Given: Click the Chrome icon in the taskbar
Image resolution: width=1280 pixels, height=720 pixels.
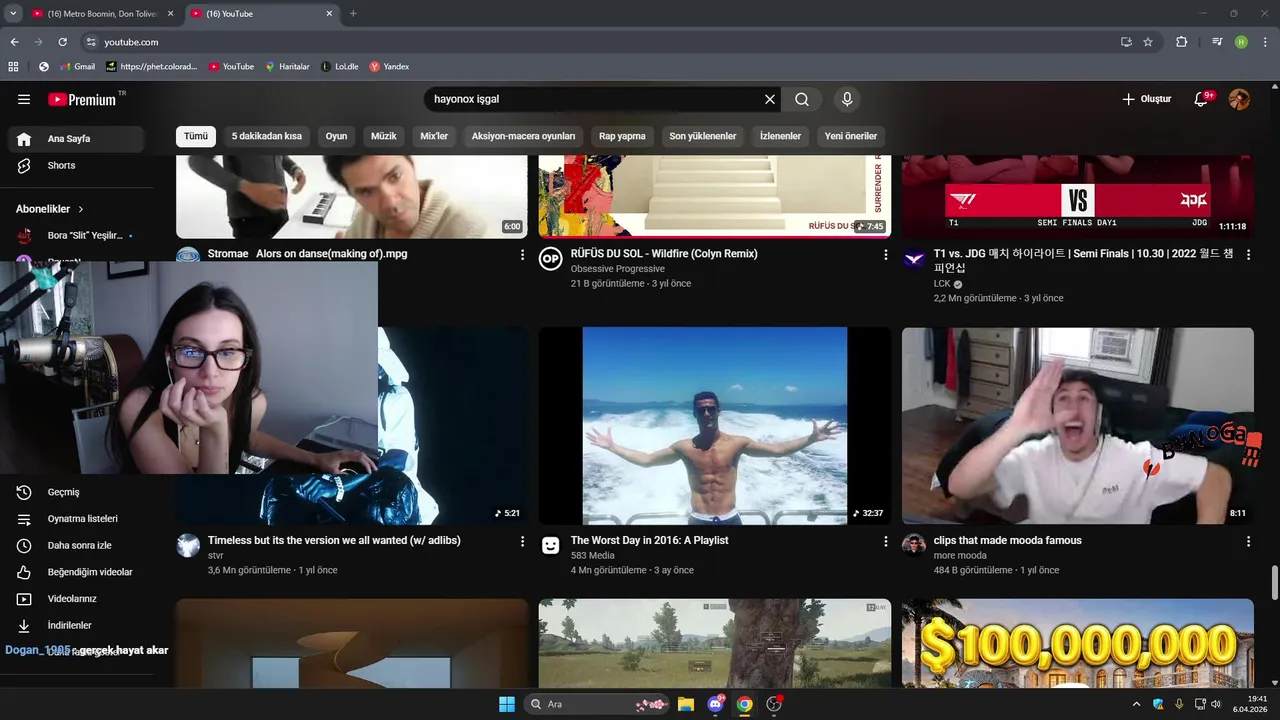Looking at the screenshot, I should [x=744, y=704].
